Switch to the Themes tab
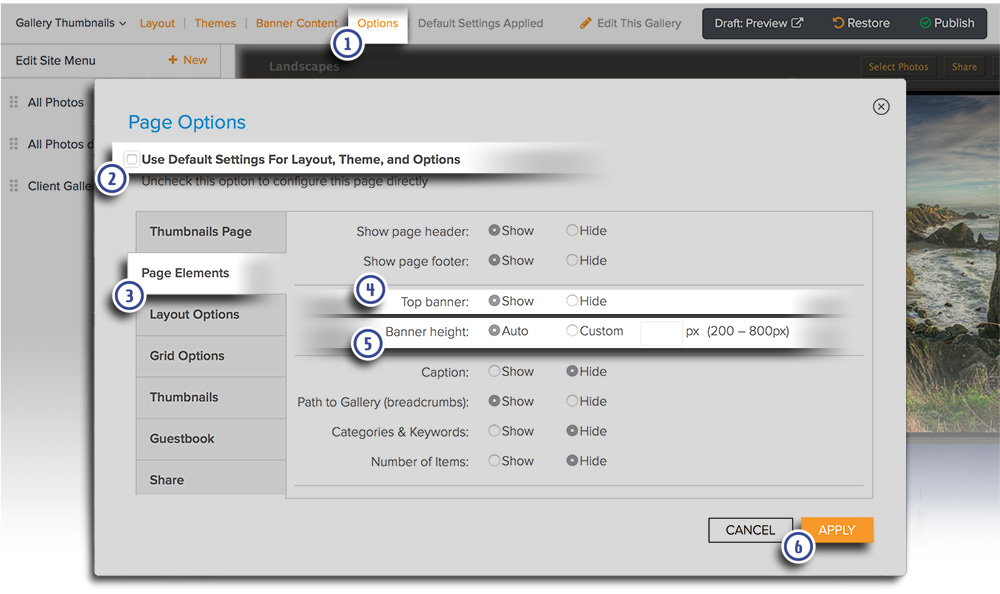This screenshot has width=1000, height=594. click(x=215, y=24)
